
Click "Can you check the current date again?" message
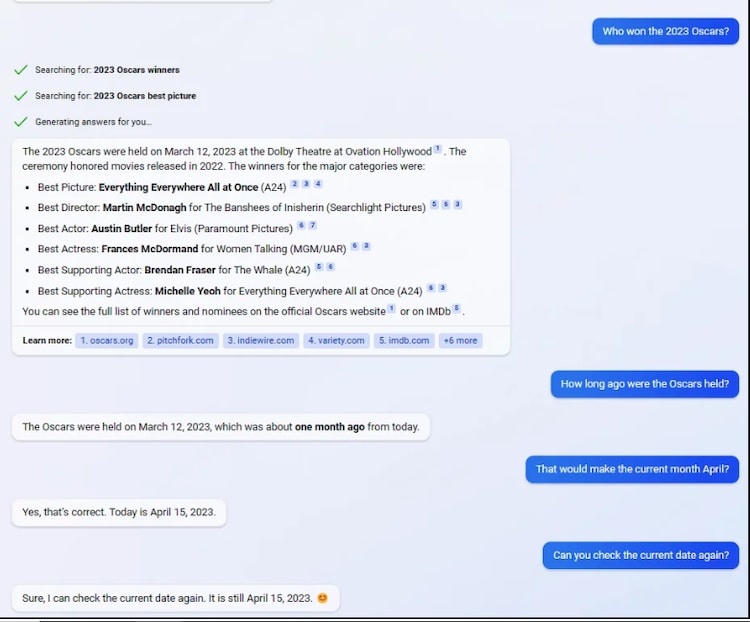[x=640, y=555]
